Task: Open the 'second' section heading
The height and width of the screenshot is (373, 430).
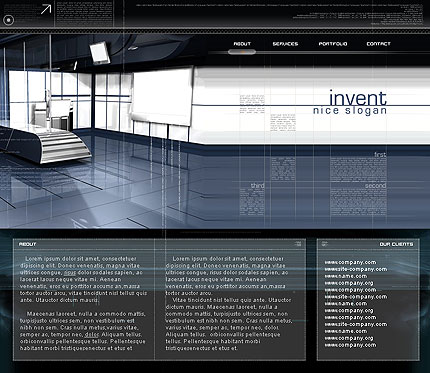Action: coord(375,185)
